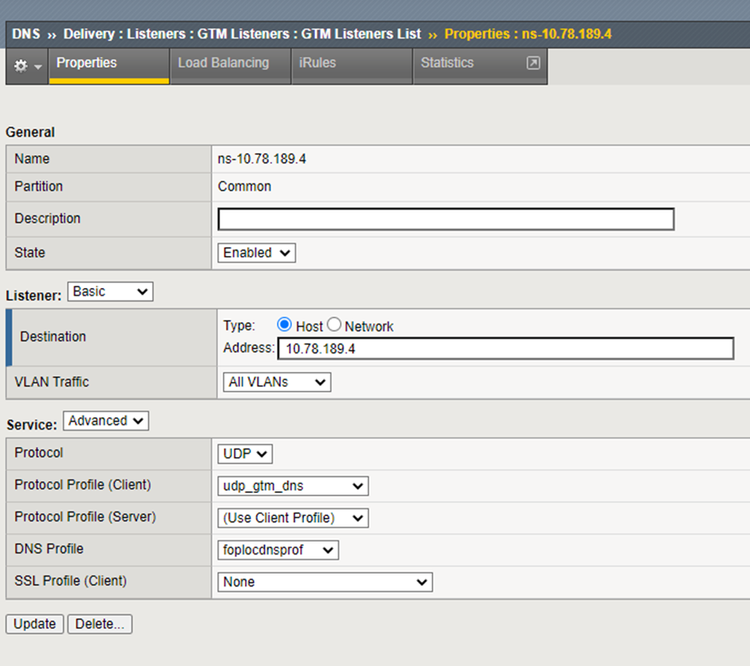The image size is (750, 666).
Task: Select the Network destination type radio
Action: click(x=335, y=325)
